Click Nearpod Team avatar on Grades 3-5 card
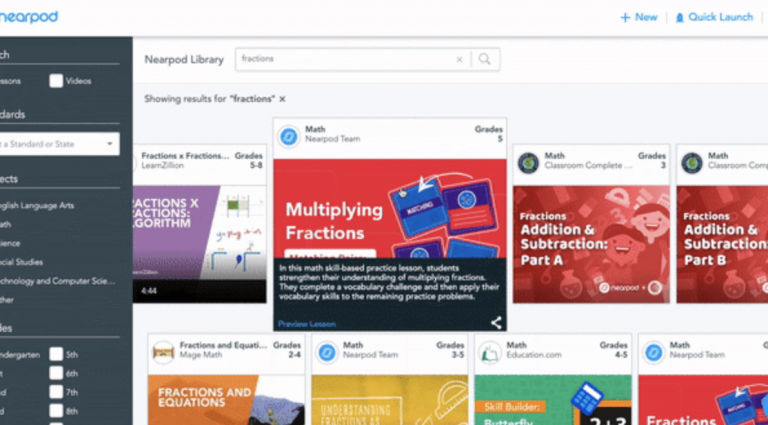768x425 pixels. click(x=327, y=352)
